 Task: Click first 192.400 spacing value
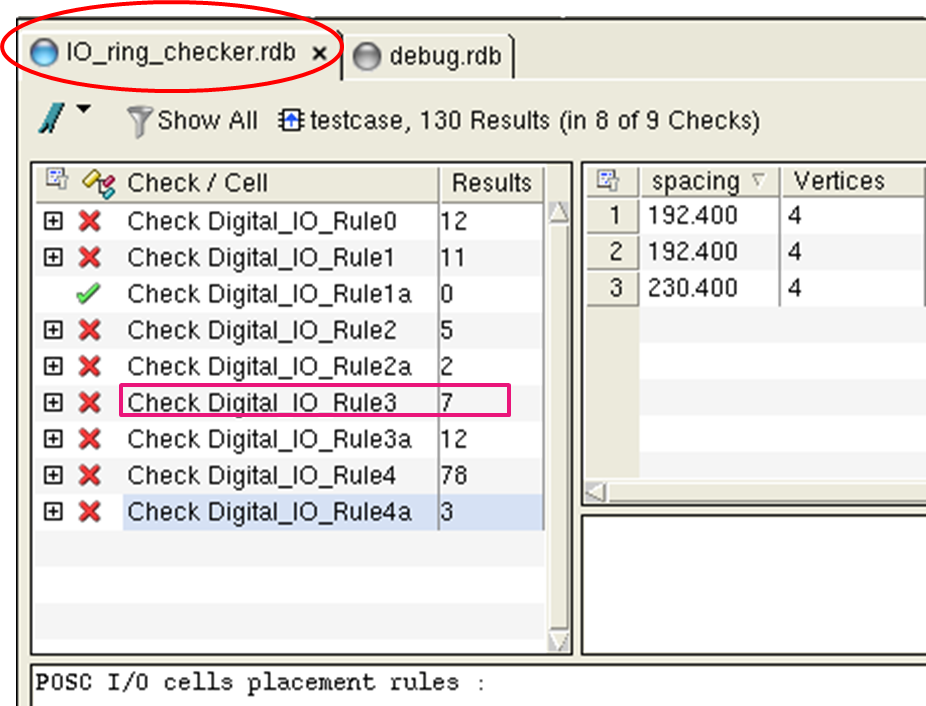pos(693,216)
